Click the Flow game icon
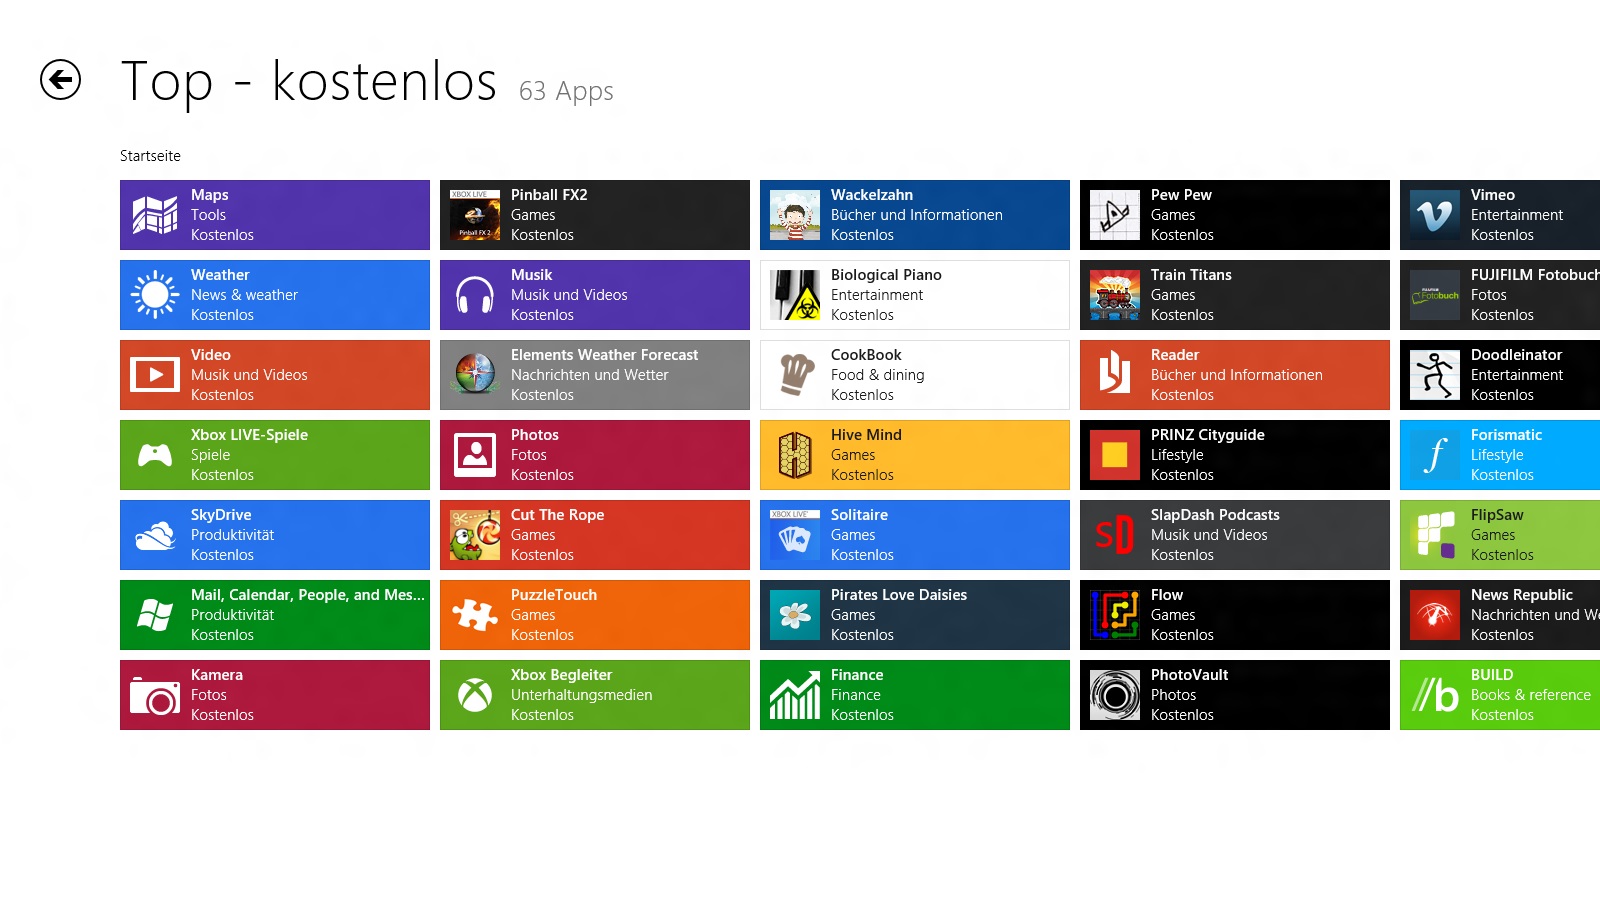Image resolution: width=1600 pixels, height=900 pixels. click(1115, 615)
